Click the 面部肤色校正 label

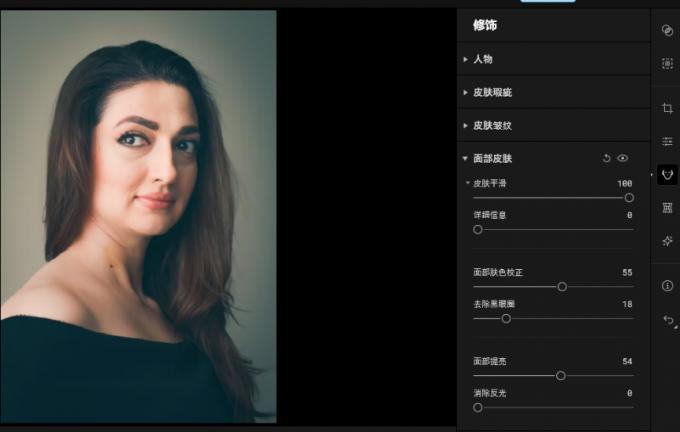click(x=498, y=272)
